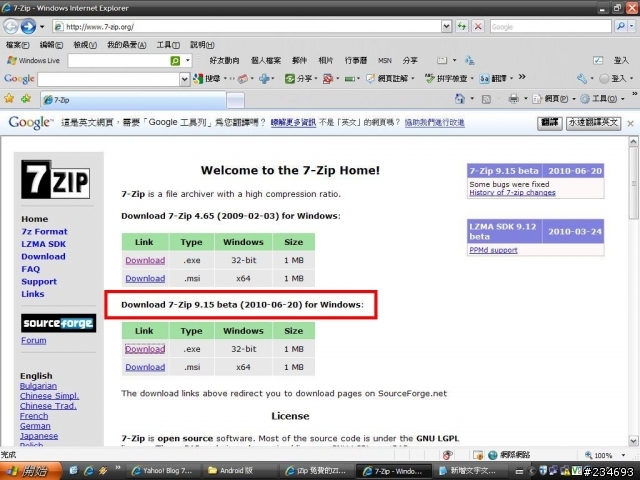Image resolution: width=640 pixels, height=480 pixels.
Task: Open the FAQ sidebar link
Action: (31, 269)
